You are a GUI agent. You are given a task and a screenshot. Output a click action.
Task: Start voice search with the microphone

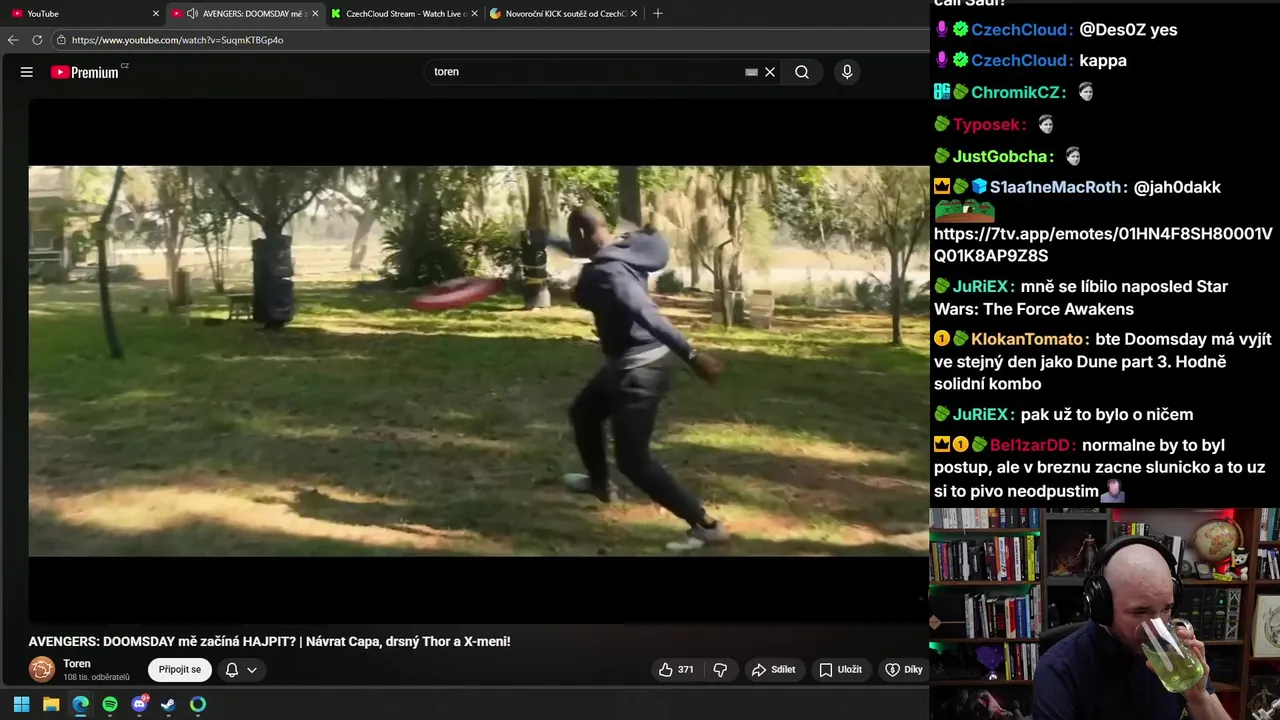[847, 72]
